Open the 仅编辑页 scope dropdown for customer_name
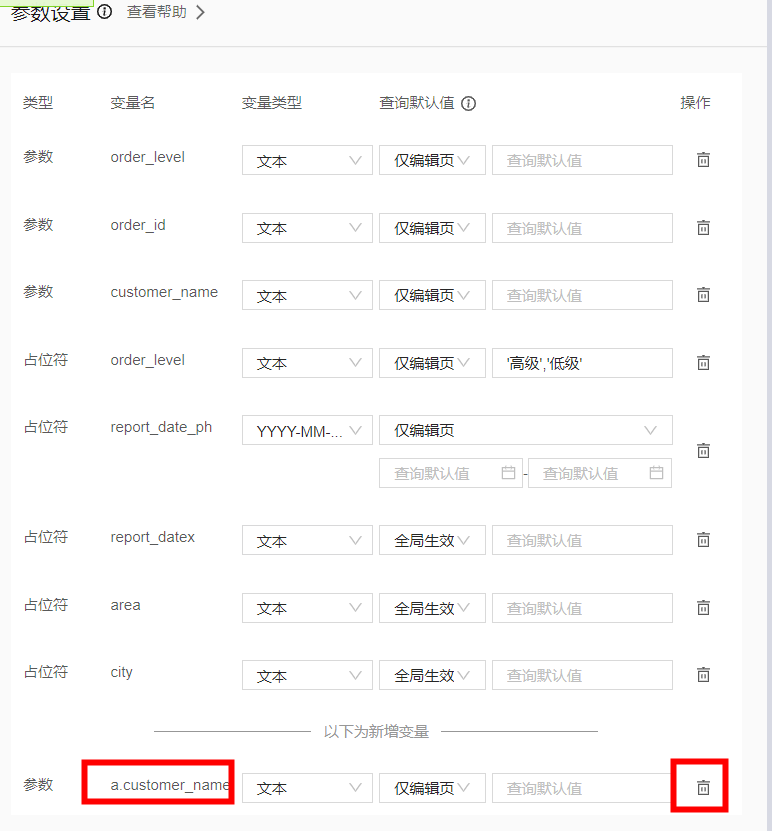 pos(432,296)
